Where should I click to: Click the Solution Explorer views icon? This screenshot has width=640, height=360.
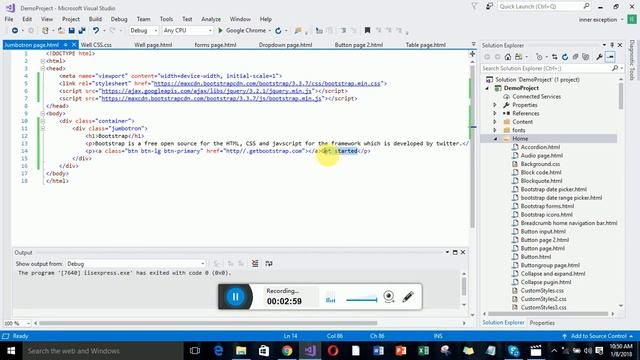518,57
